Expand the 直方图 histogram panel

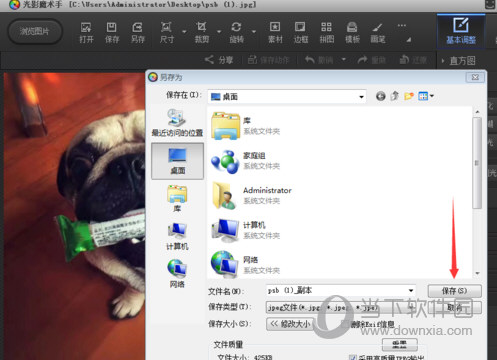tap(459, 61)
